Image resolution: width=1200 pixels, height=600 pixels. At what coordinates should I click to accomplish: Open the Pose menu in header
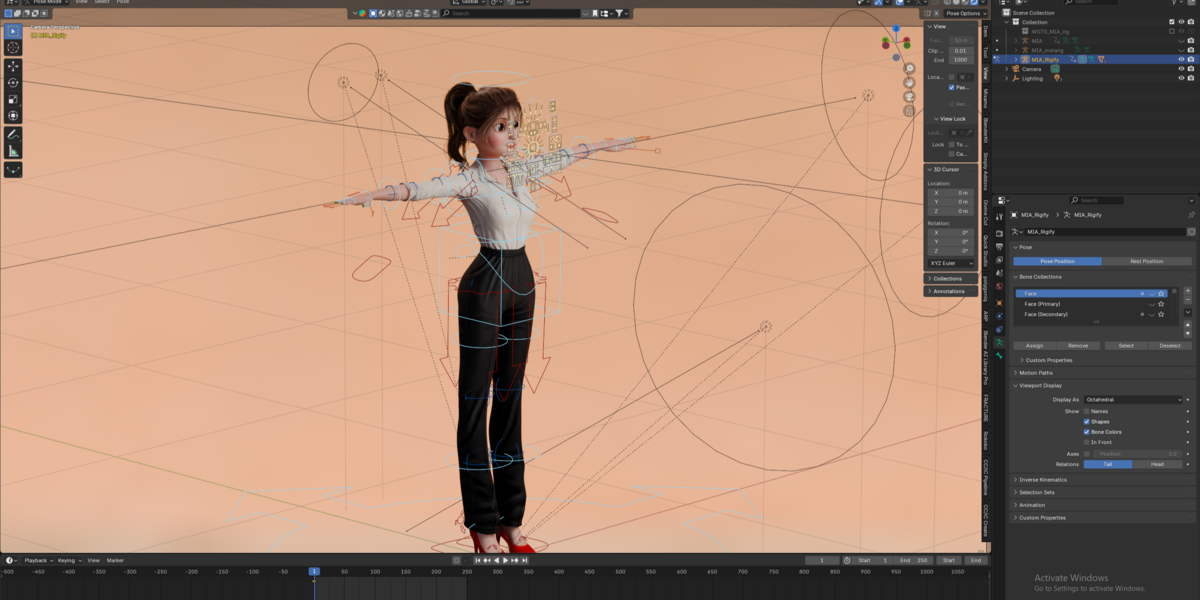[x=123, y=2]
